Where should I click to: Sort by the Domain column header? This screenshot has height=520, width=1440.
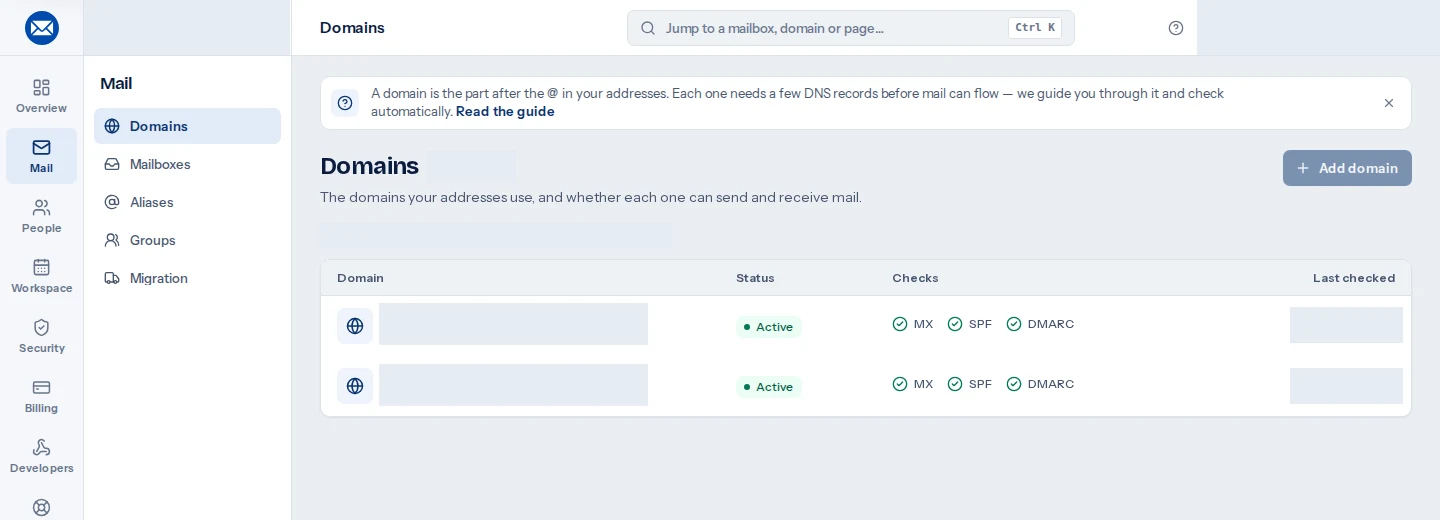360,278
